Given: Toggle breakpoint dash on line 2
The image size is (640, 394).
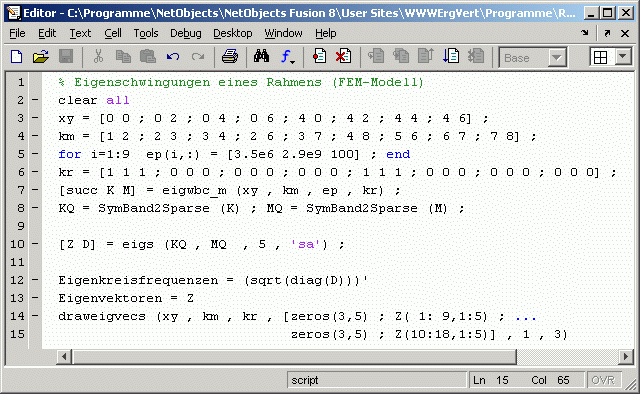Looking at the screenshot, I should coord(35,100).
